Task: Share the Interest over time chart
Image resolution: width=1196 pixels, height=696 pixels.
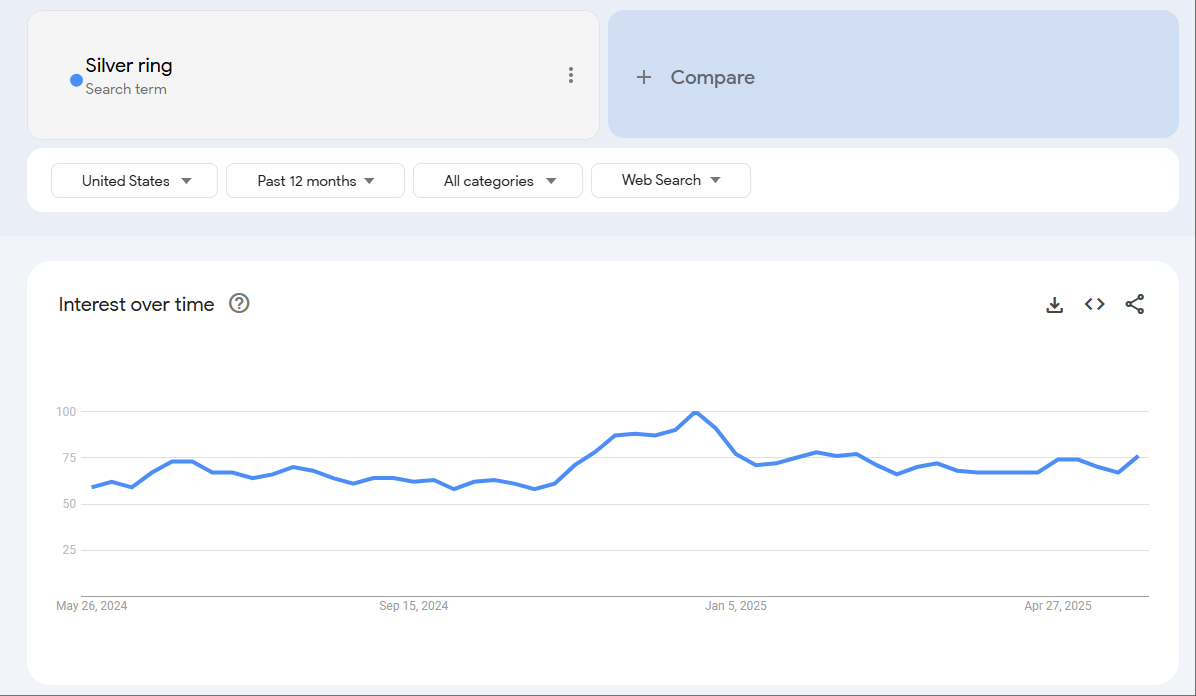Action: pos(1135,304)
